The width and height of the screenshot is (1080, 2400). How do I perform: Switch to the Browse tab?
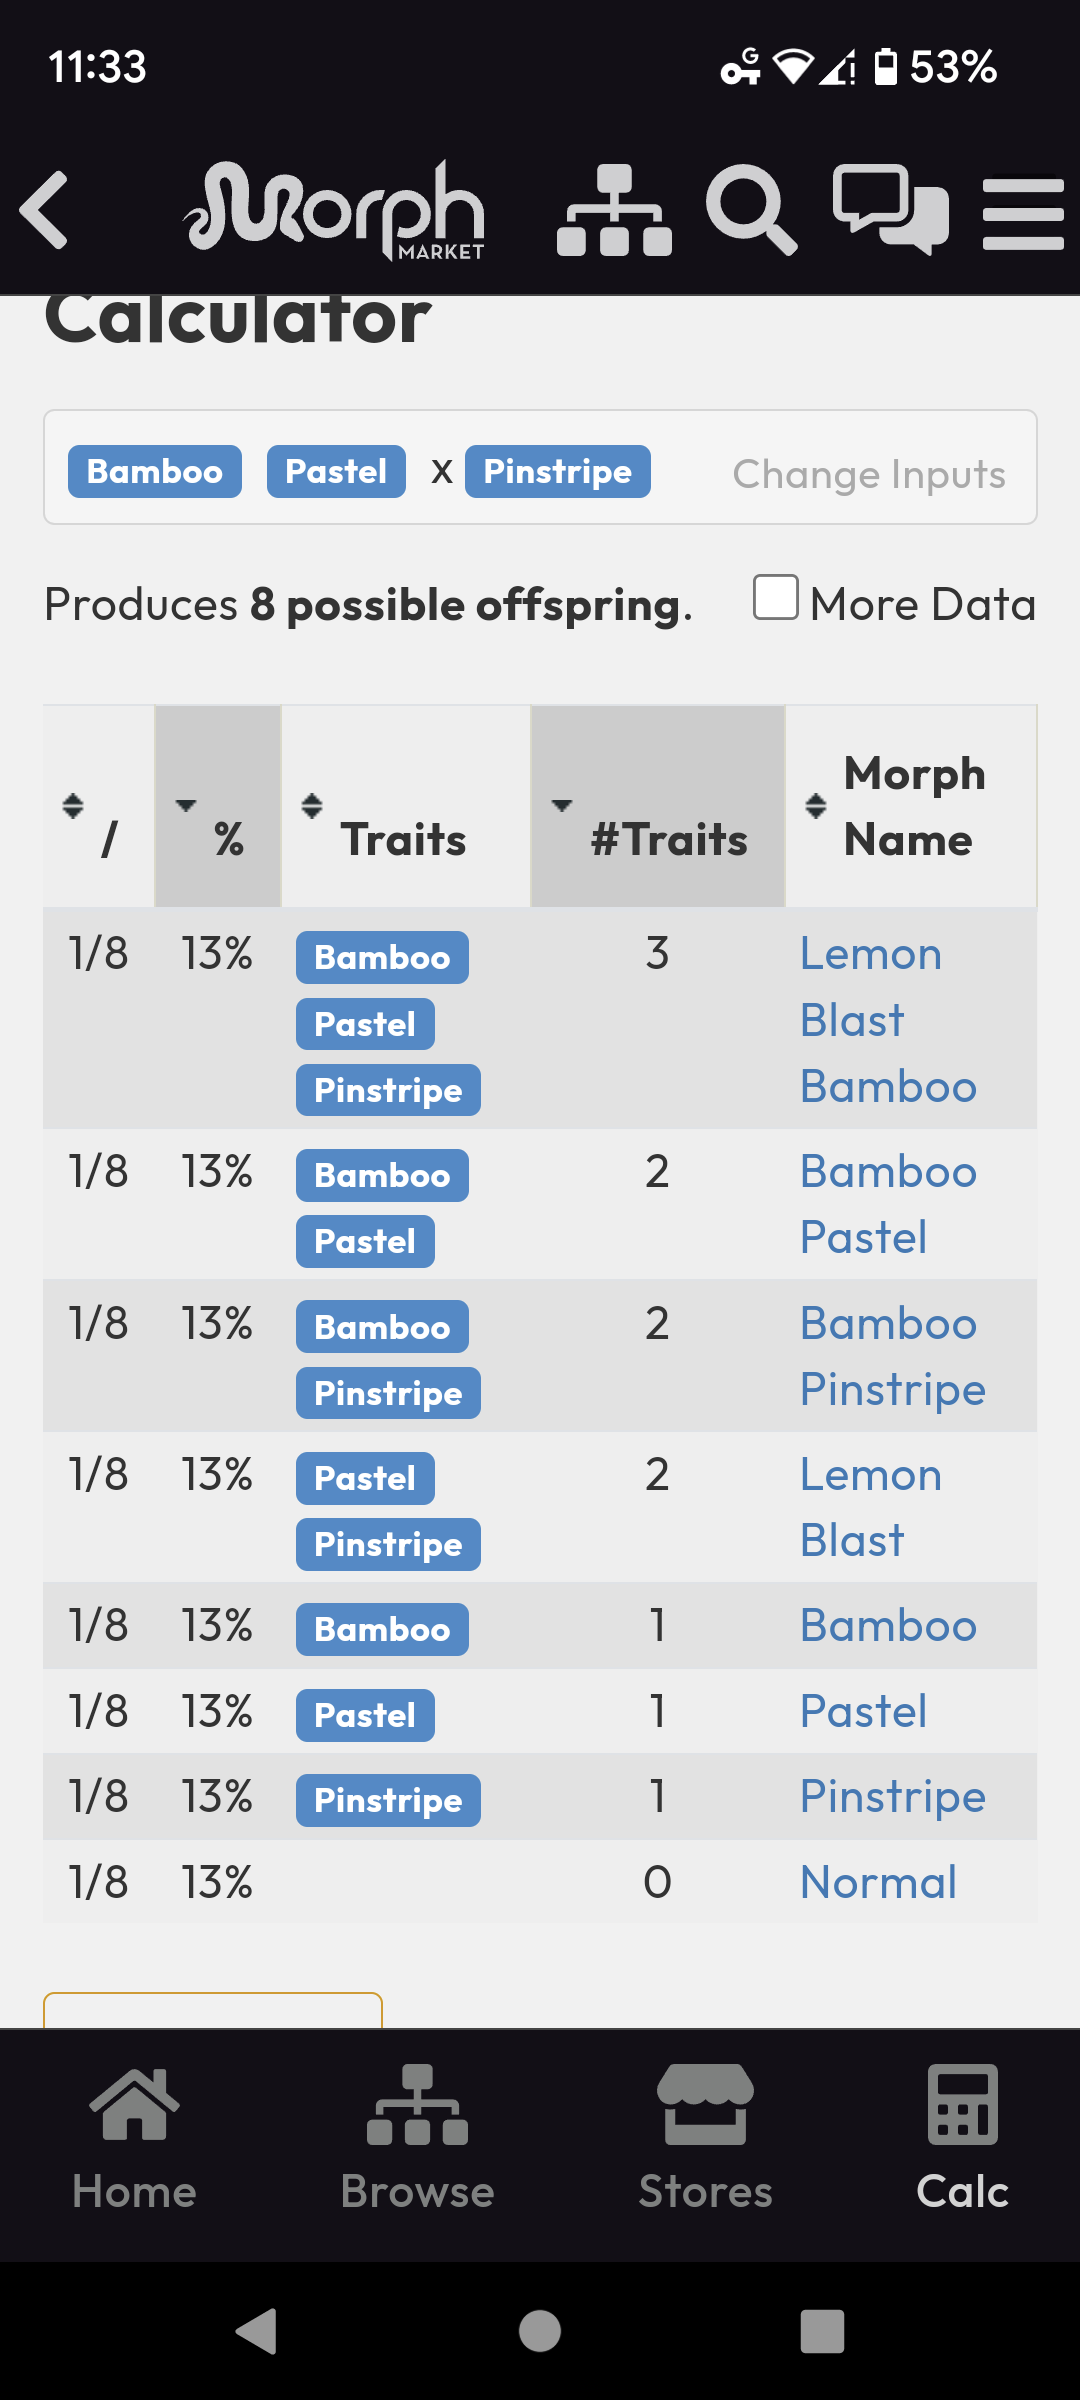(417, 2138)
